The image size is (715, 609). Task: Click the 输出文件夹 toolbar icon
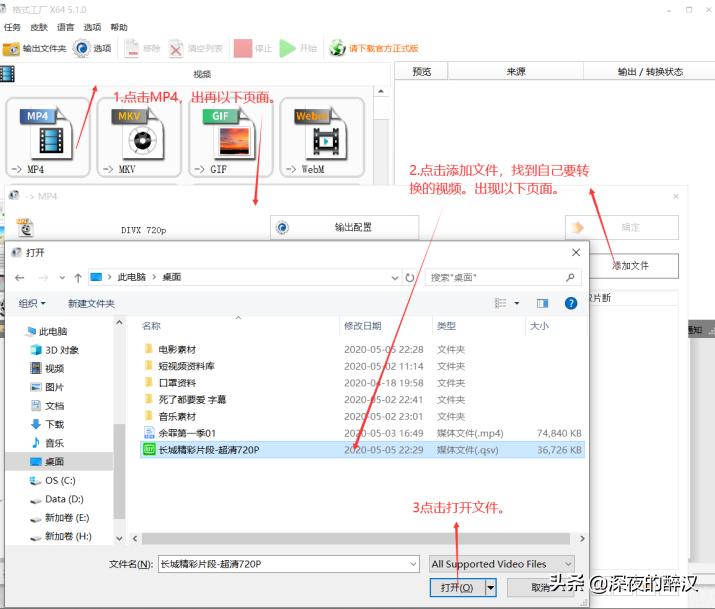point(11,48)
